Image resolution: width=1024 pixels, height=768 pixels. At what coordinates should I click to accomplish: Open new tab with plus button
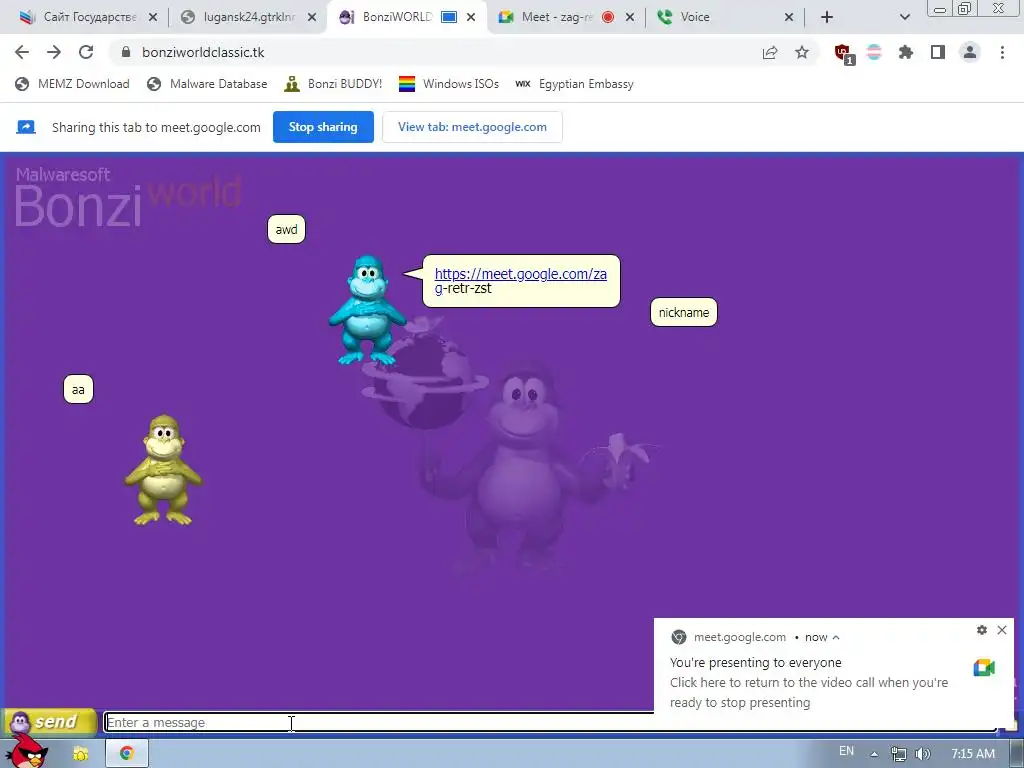click(827, 17)
